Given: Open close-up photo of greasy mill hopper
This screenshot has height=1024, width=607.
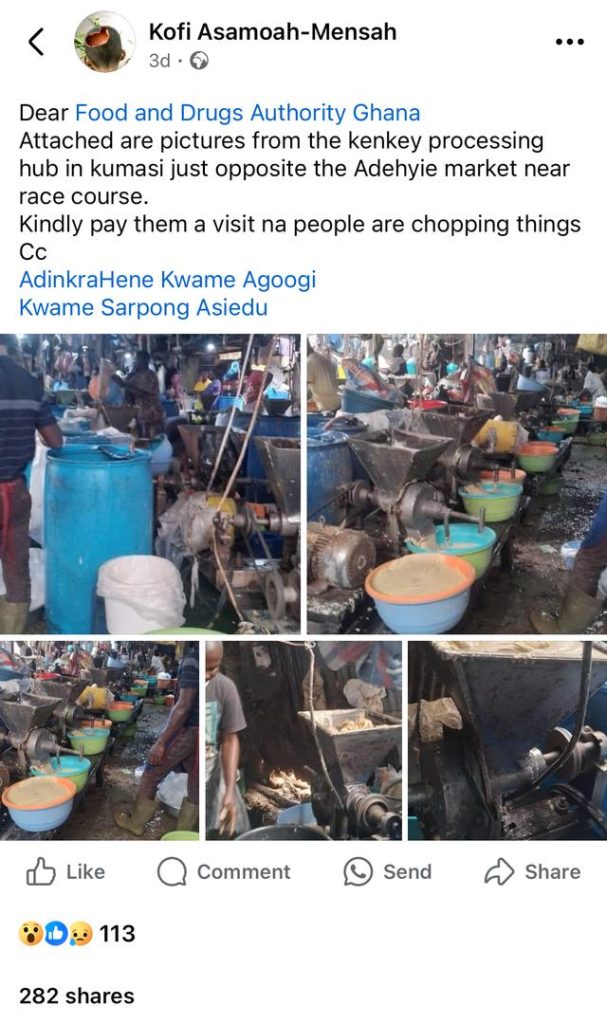Looking at the screenshot, I should [x=507, y=741].
